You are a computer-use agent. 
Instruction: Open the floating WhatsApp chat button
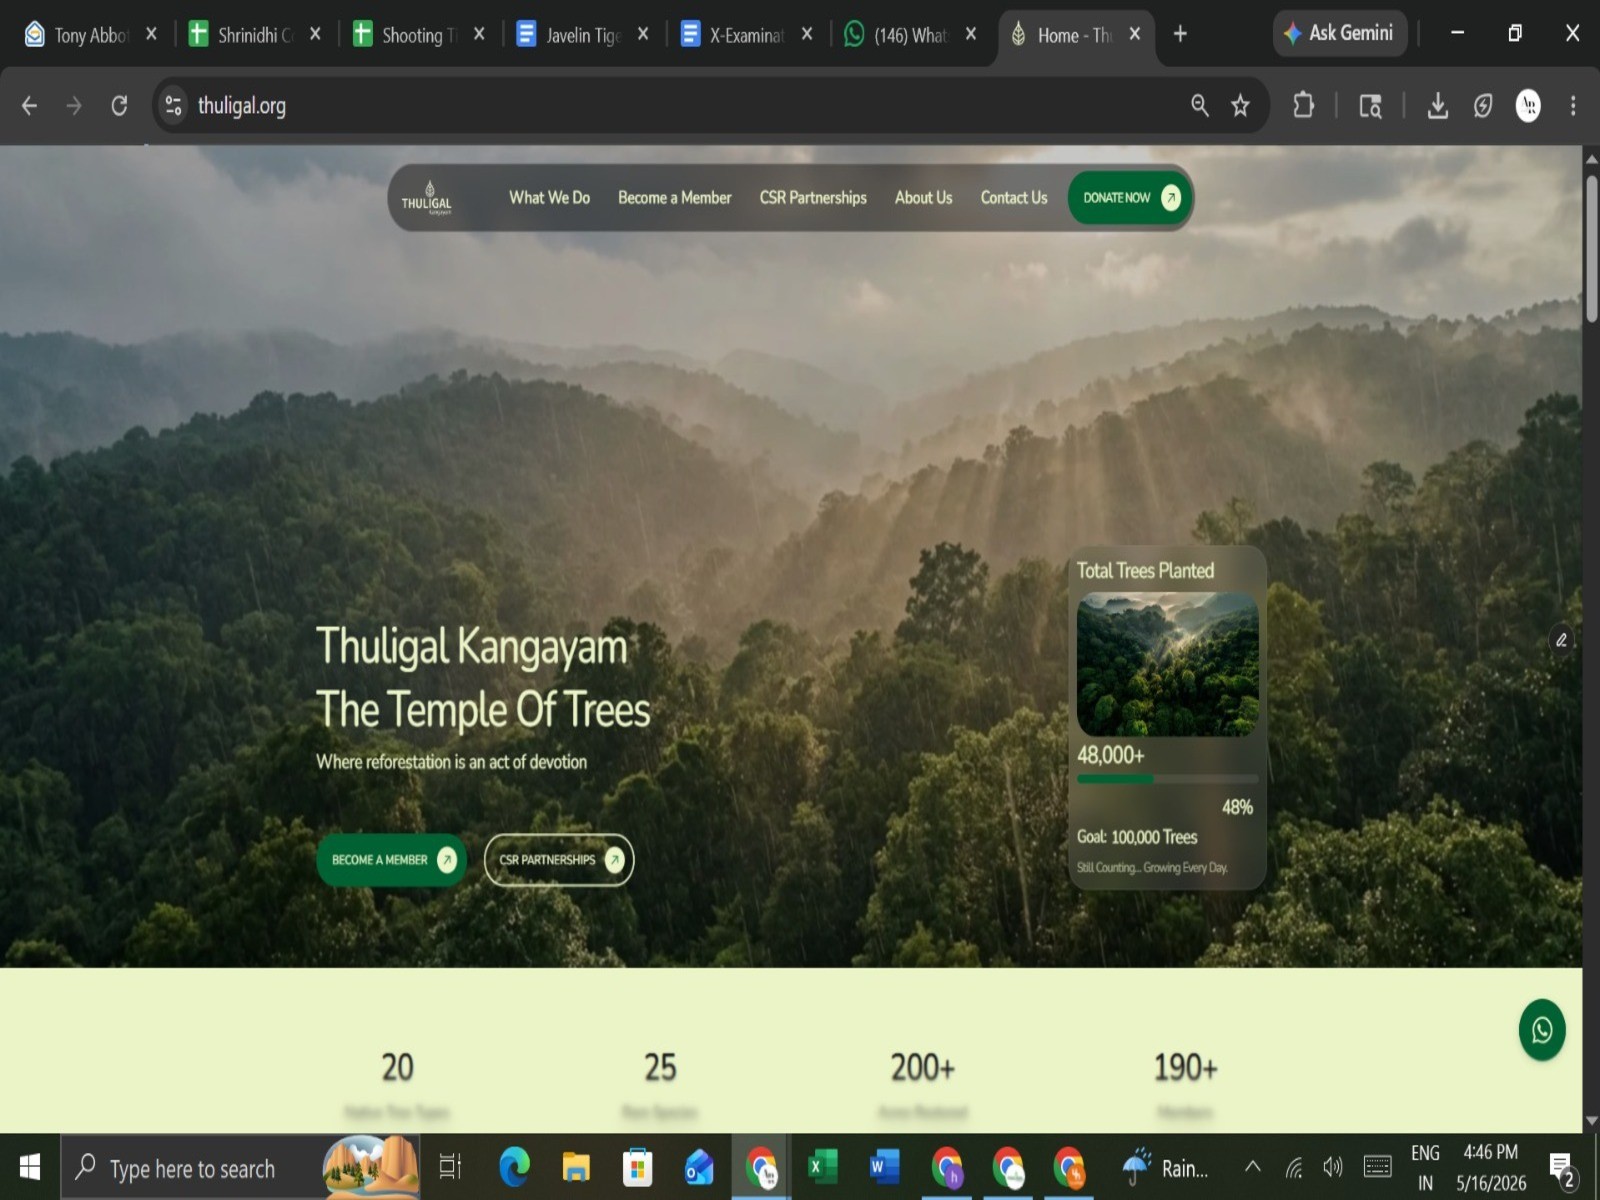coord(1542,1029)
